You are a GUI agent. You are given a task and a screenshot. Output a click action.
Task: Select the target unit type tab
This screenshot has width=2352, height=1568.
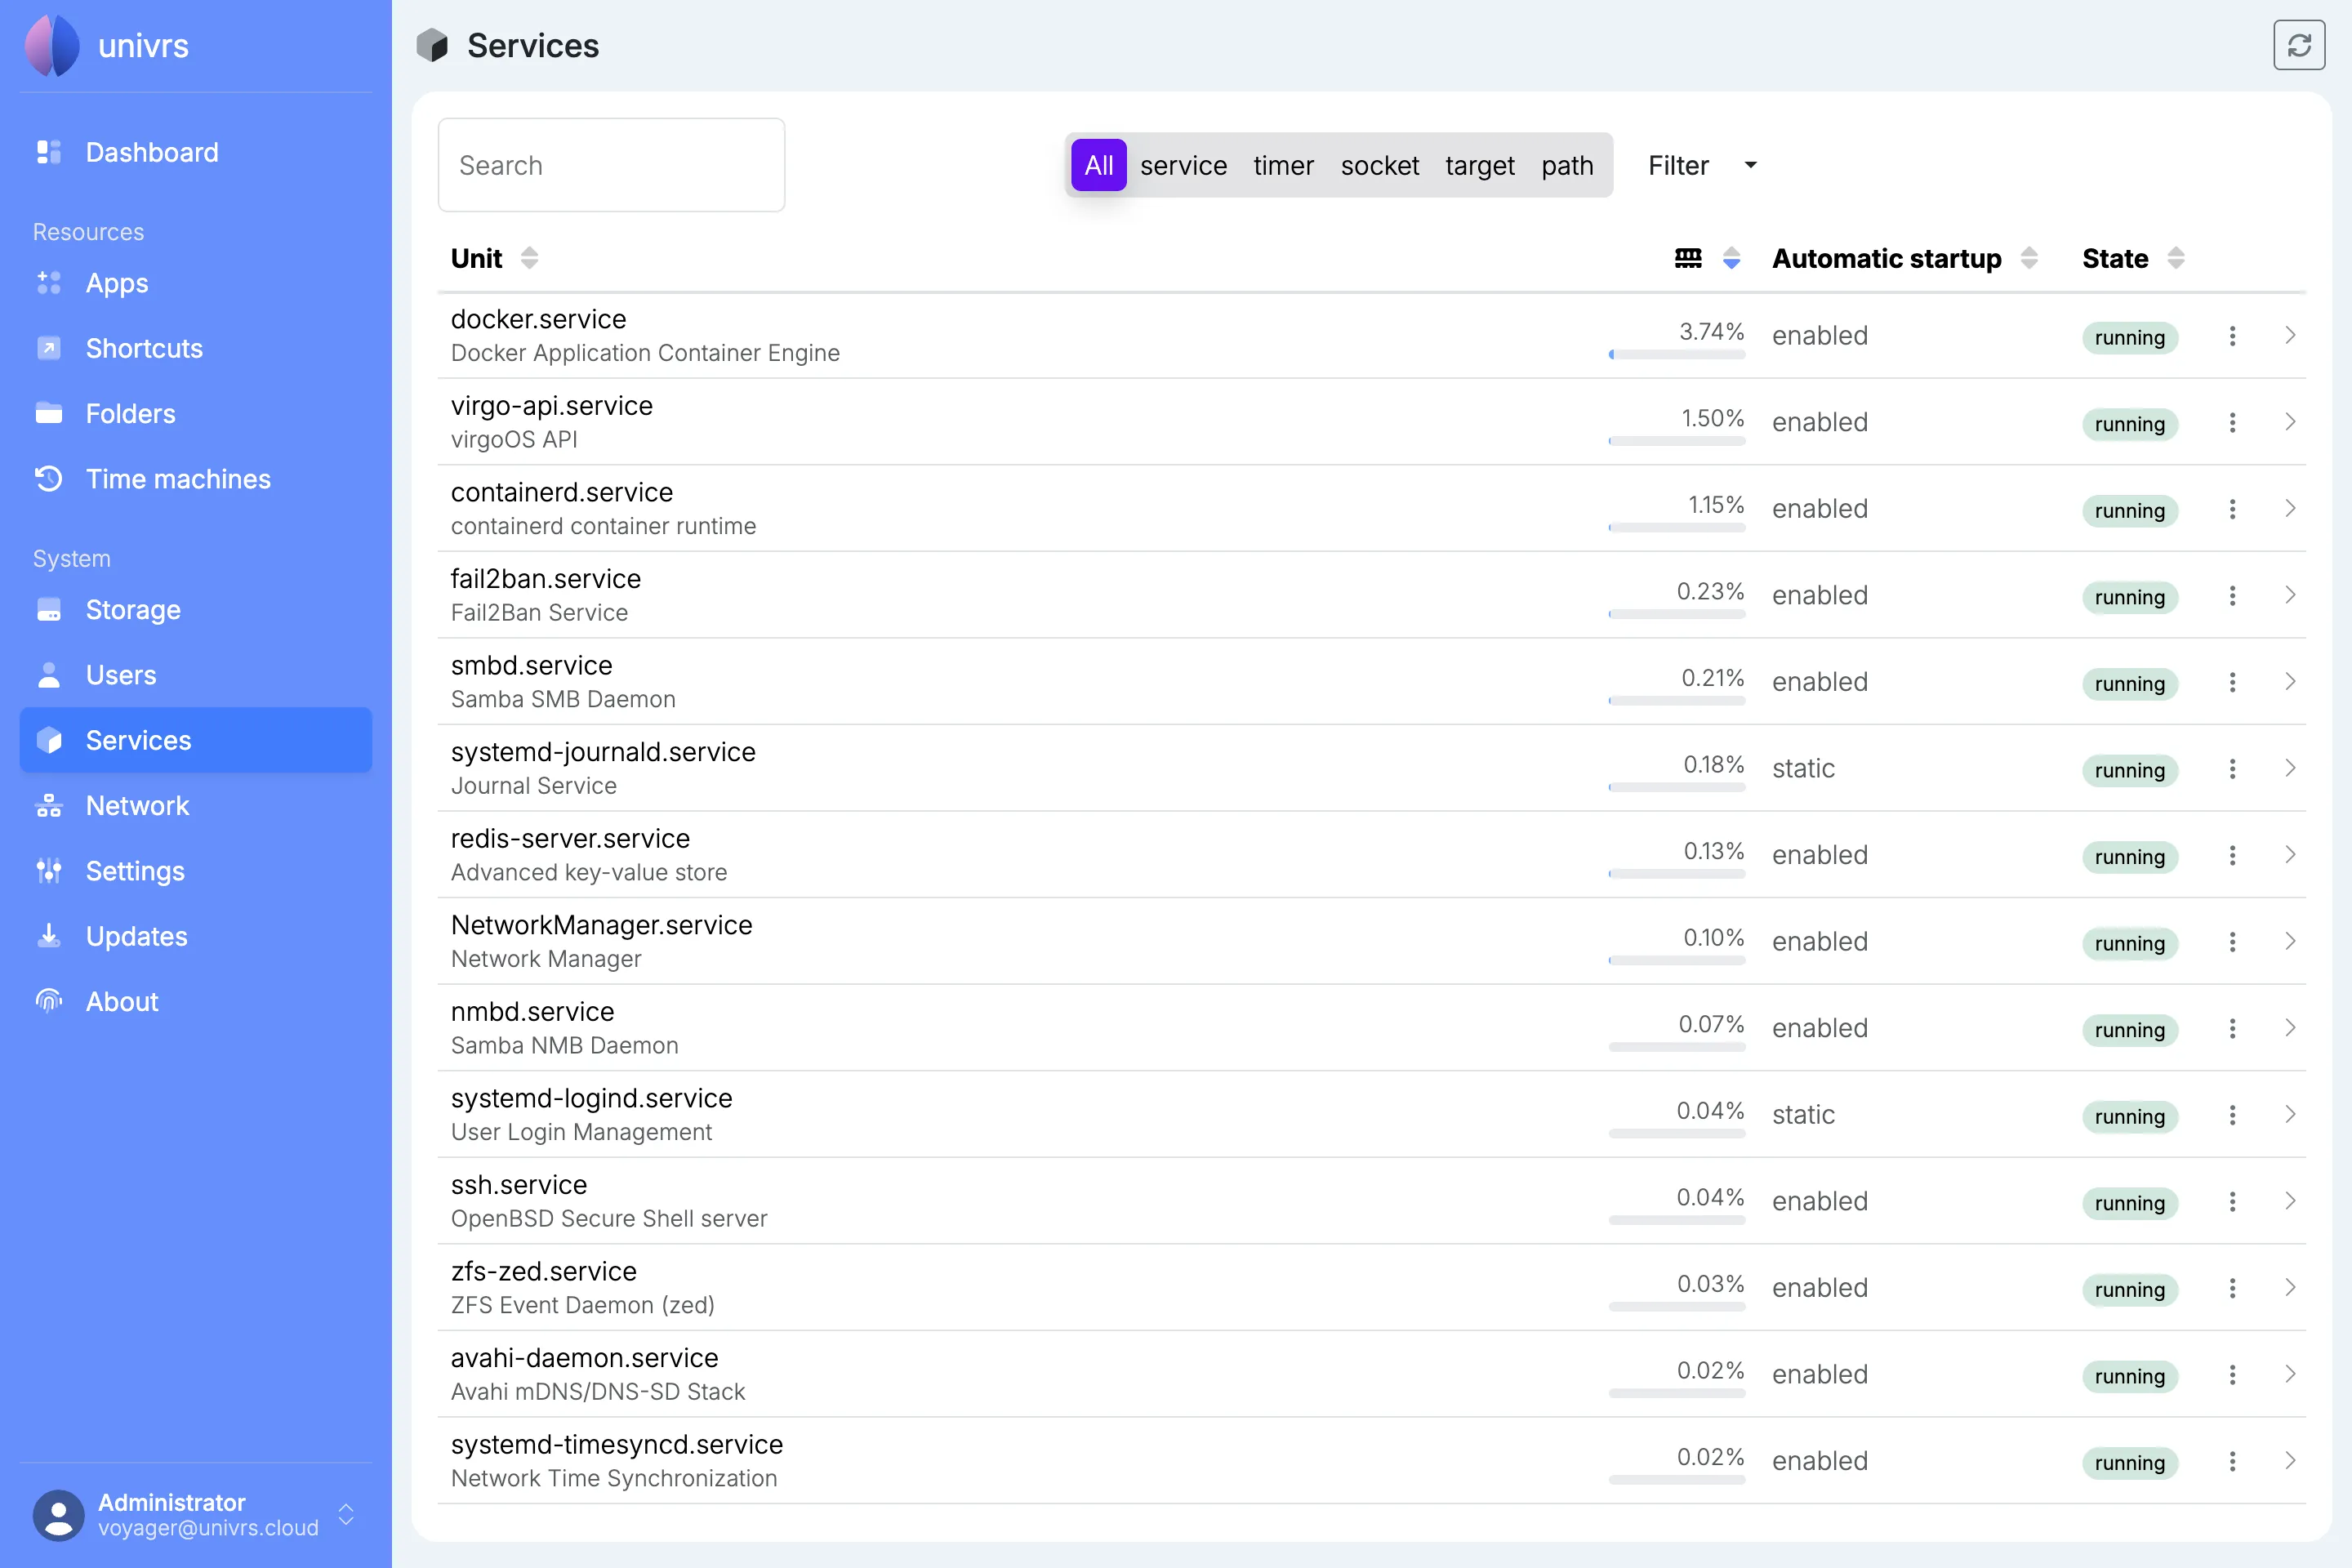pyautogui.click(x=1479, y=165)
